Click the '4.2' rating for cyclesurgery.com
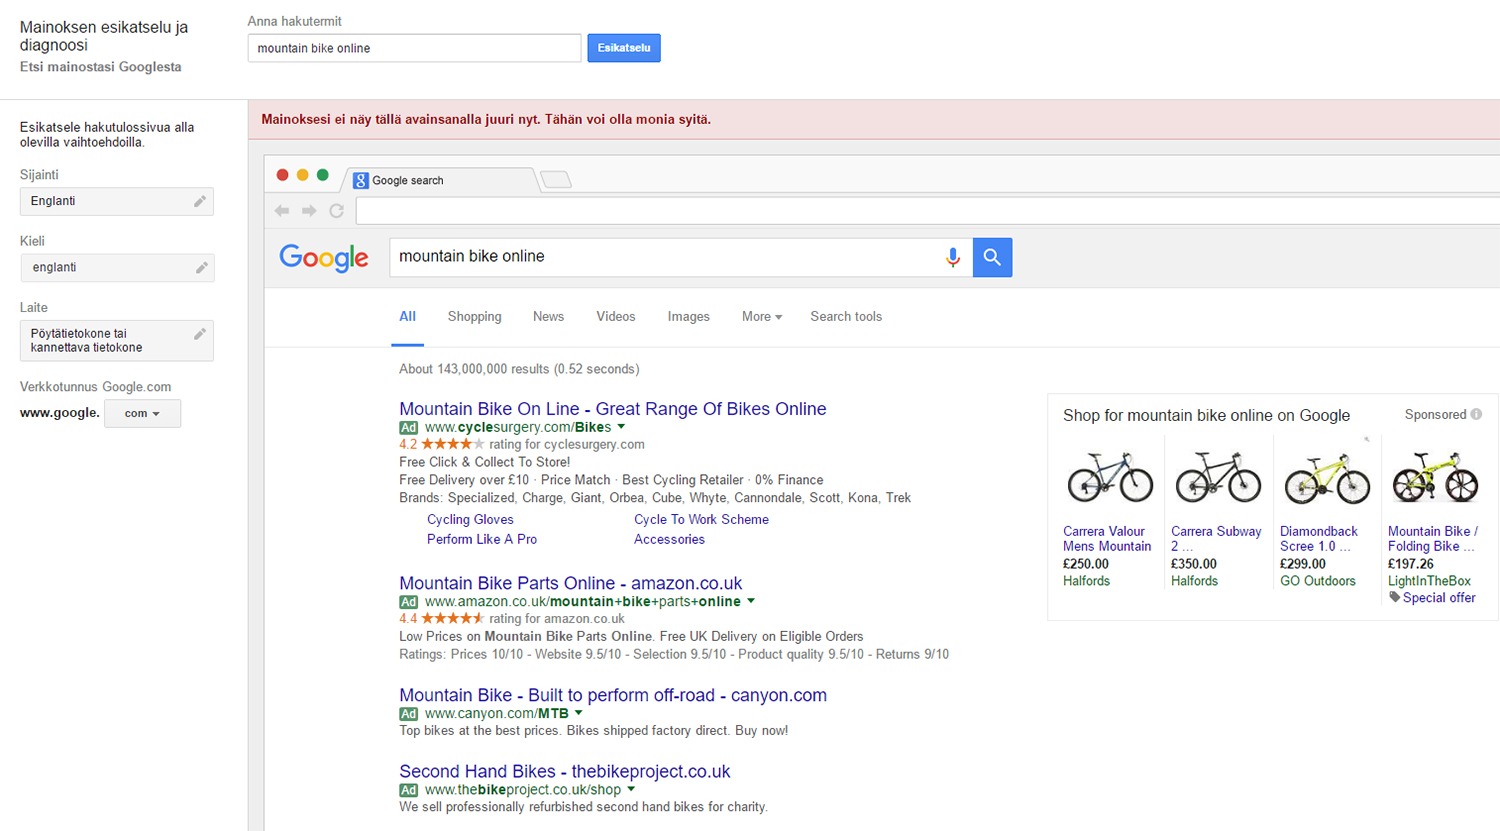This screenshot has height=831, width=1500. (x=408, y=444)
